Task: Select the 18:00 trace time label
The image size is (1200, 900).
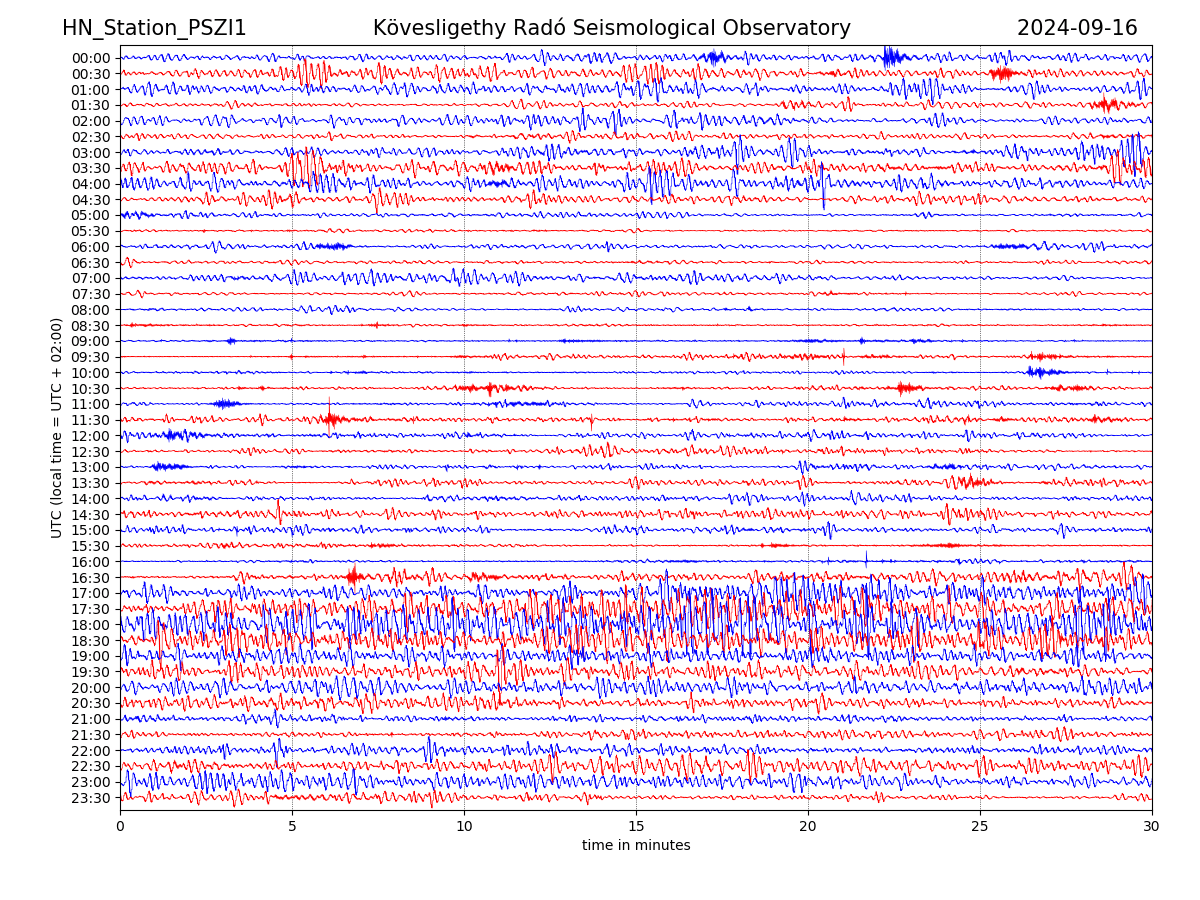Action: 91,625
